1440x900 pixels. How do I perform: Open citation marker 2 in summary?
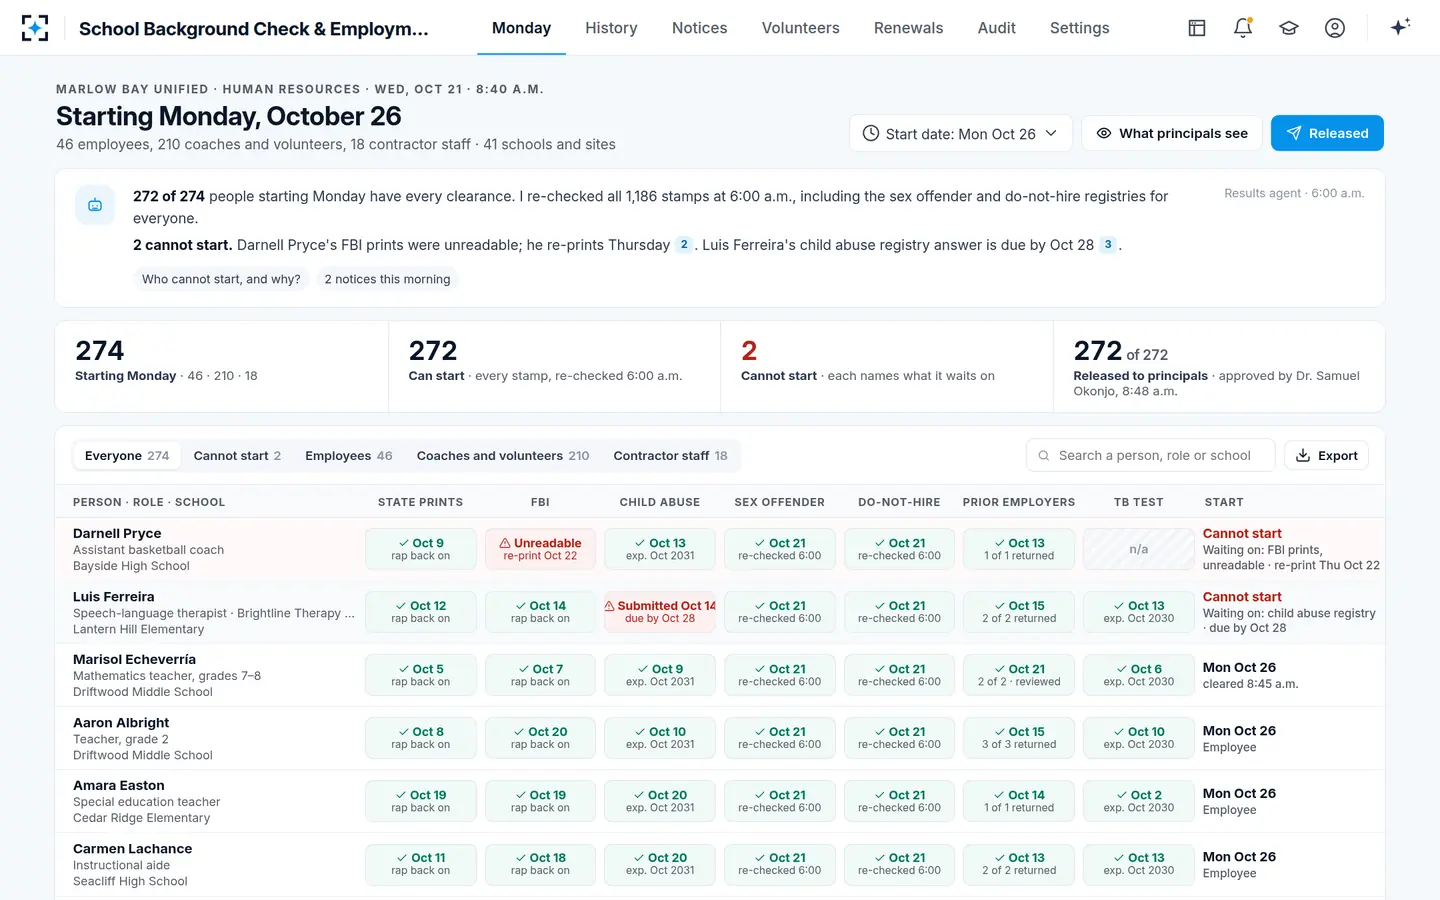(684, 245)
